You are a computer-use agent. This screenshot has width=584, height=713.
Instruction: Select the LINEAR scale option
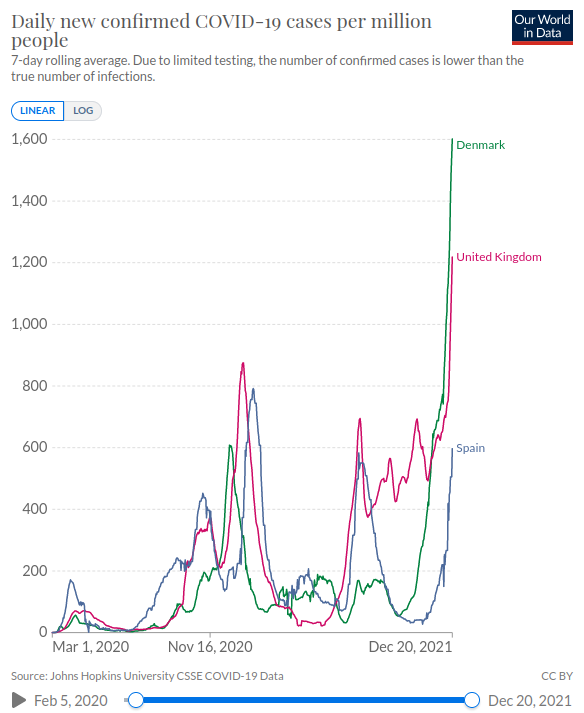pyautogui.click(x=37, y=111)
